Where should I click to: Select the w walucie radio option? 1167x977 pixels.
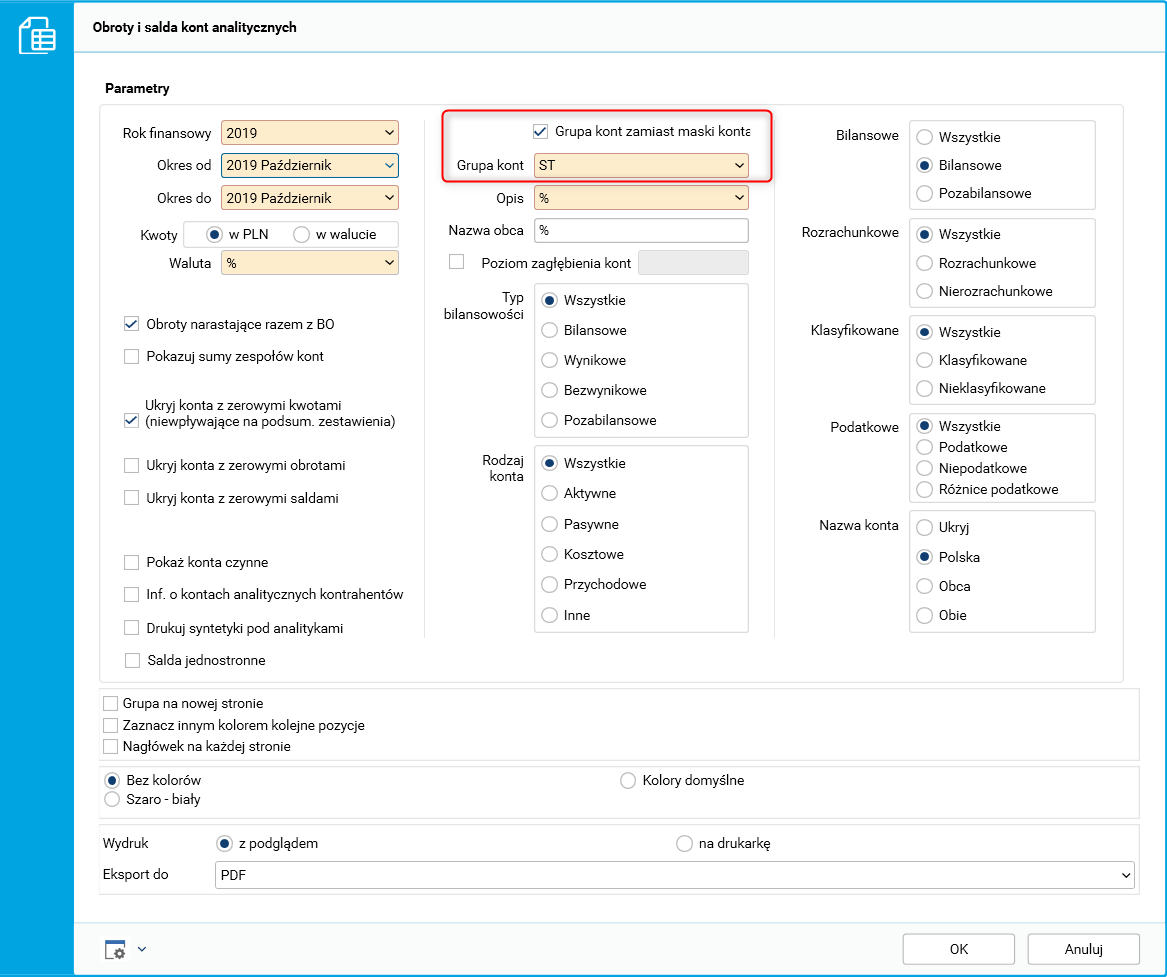(x=302, y=234)
